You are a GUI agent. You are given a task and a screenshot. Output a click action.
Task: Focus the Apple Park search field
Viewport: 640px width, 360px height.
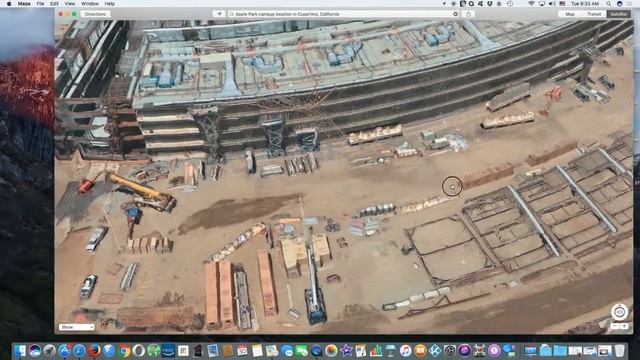343,14
